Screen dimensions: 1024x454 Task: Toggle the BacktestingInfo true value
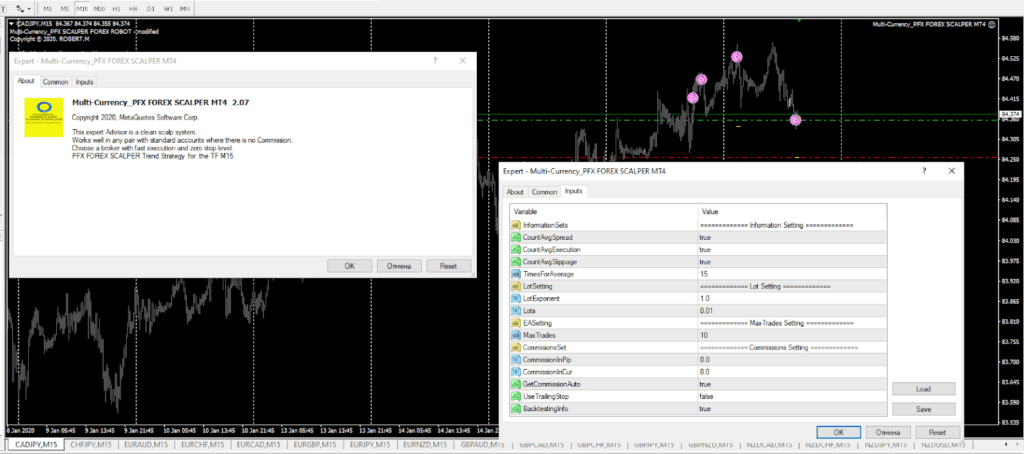pos(706,409)
